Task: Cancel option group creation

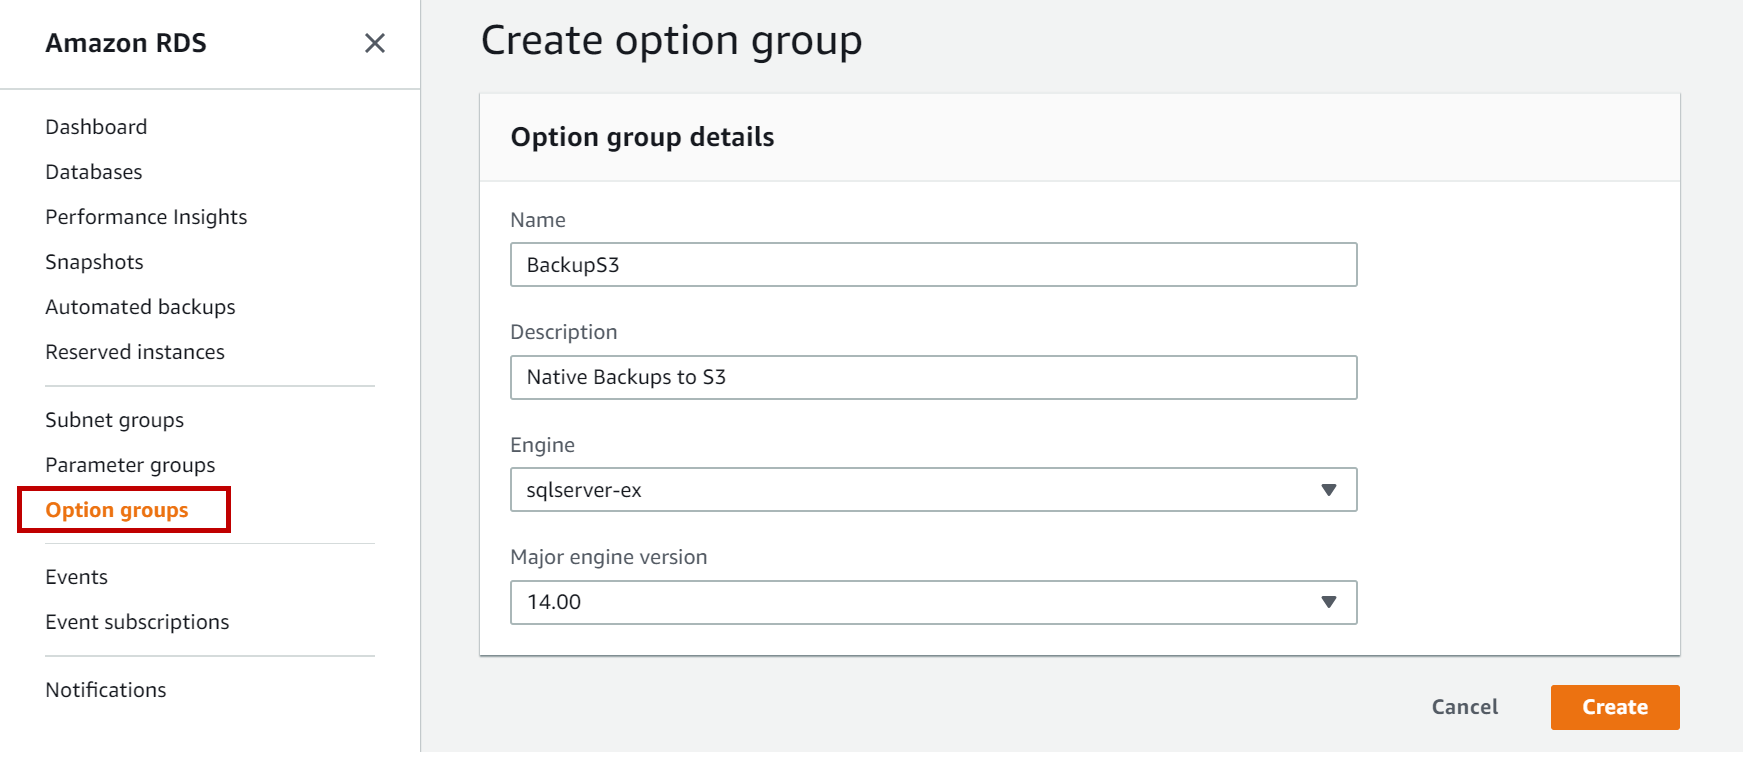Action: pyautogui.click(x=1464, y=707)
